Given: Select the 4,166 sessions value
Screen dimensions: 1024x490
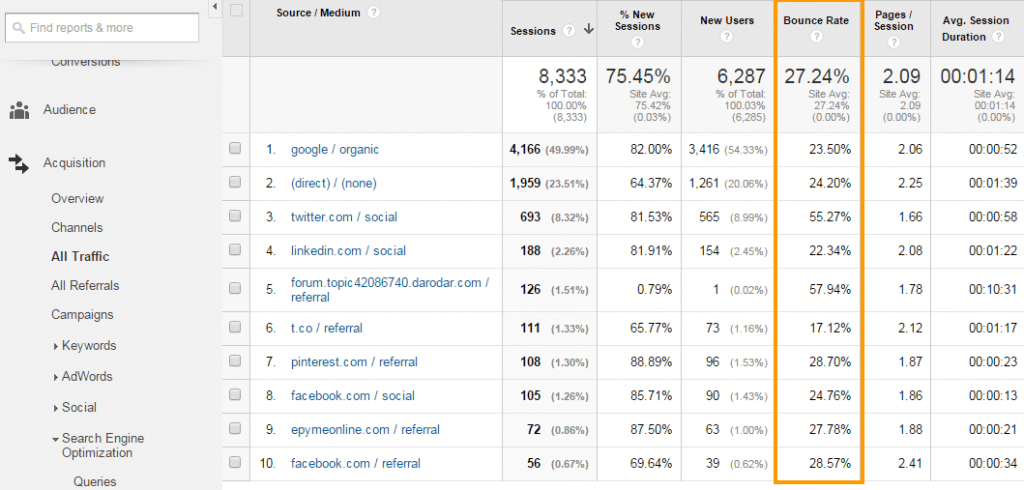Looking at the screenshot, I should click(x=525, y=150).
